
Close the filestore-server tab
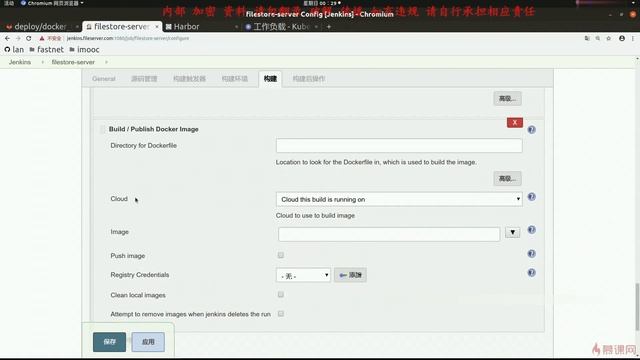coord(157,27)
